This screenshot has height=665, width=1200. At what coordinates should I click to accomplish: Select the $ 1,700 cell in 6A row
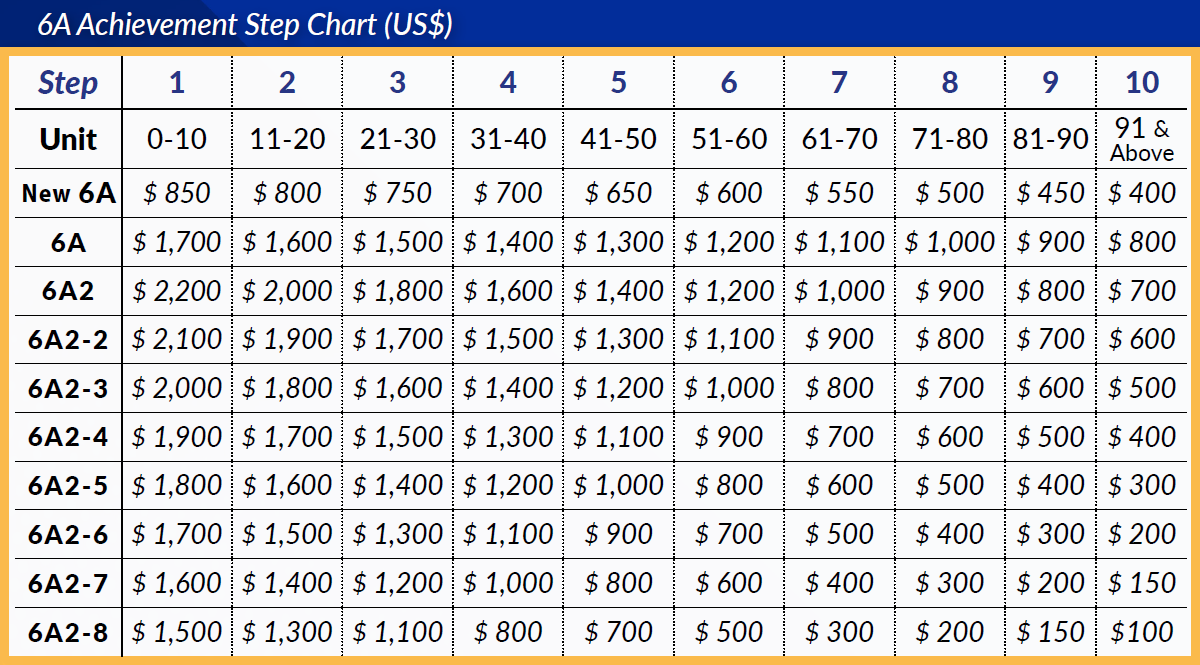coord(177,242)
